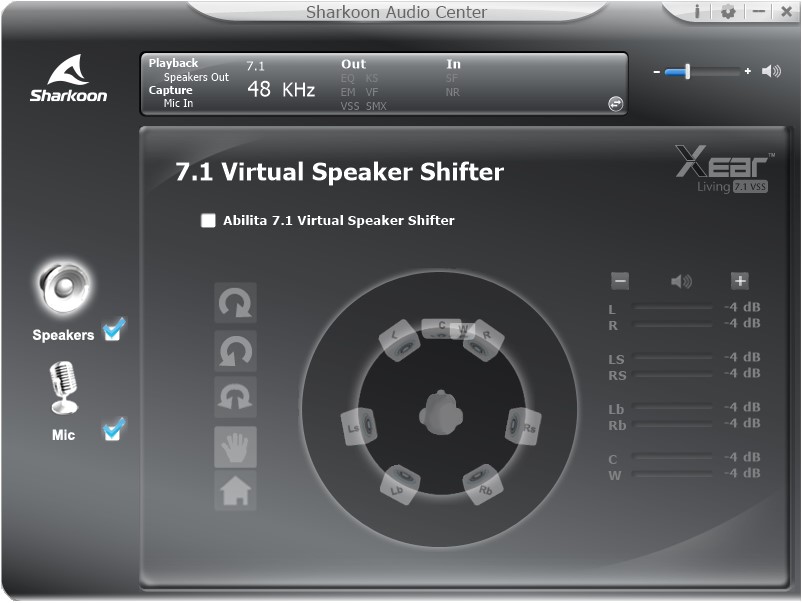Click the EQ output indicator
The width and height of the screenshot is (802, 603).
pyautogui.click(x=347, y=78)
